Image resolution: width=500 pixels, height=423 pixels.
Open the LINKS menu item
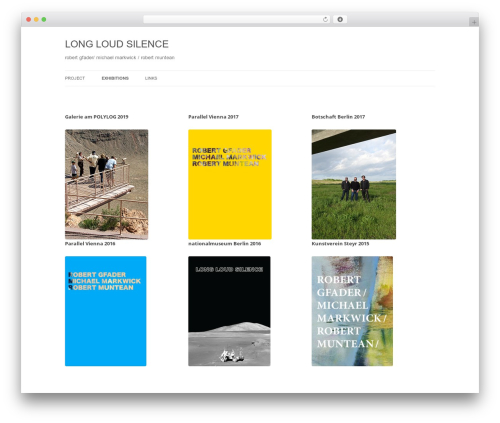click(x=151, y=78)
